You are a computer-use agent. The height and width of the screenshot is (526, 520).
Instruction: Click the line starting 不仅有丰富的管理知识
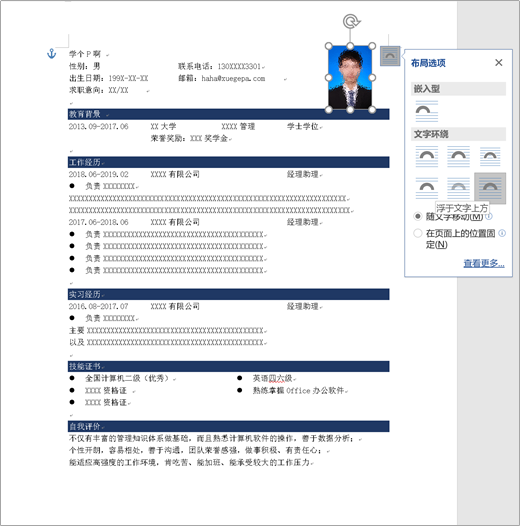pyautogui.click(x=211, y=438)
